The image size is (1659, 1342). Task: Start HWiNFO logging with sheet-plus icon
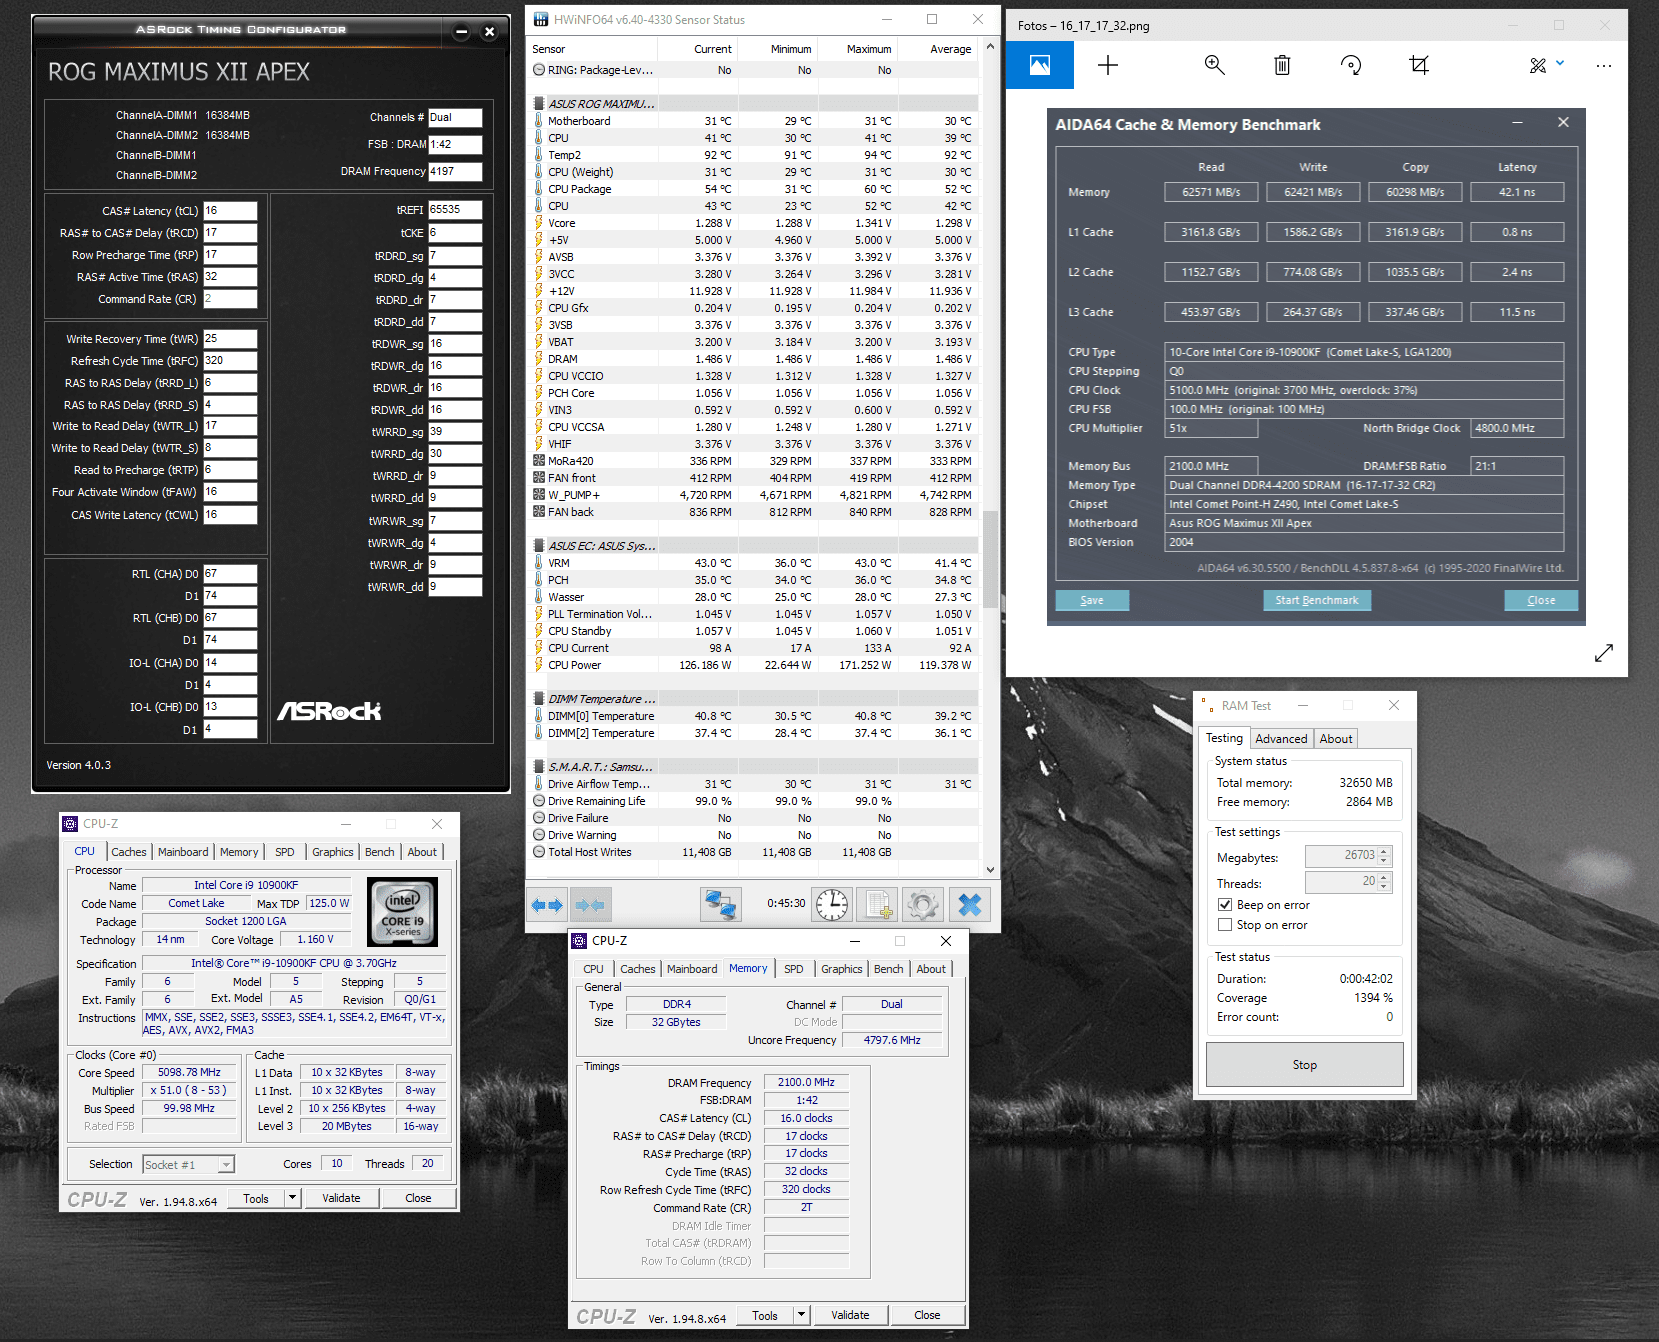tap(878, 905)
